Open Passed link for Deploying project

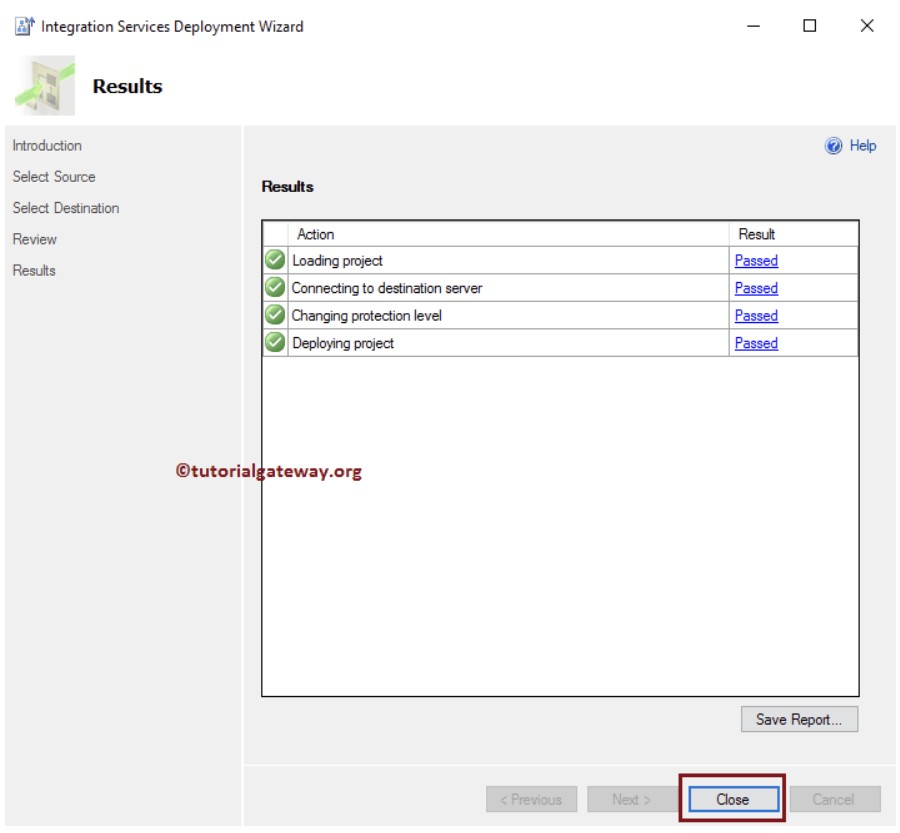756,343
